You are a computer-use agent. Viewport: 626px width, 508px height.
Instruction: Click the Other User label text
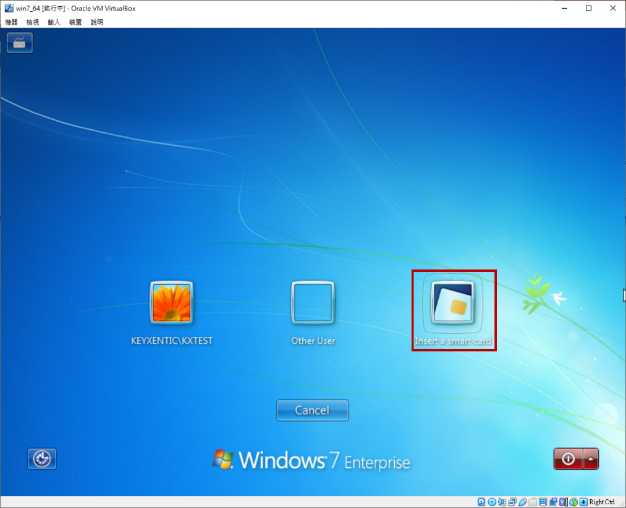(x=313, y=341)
